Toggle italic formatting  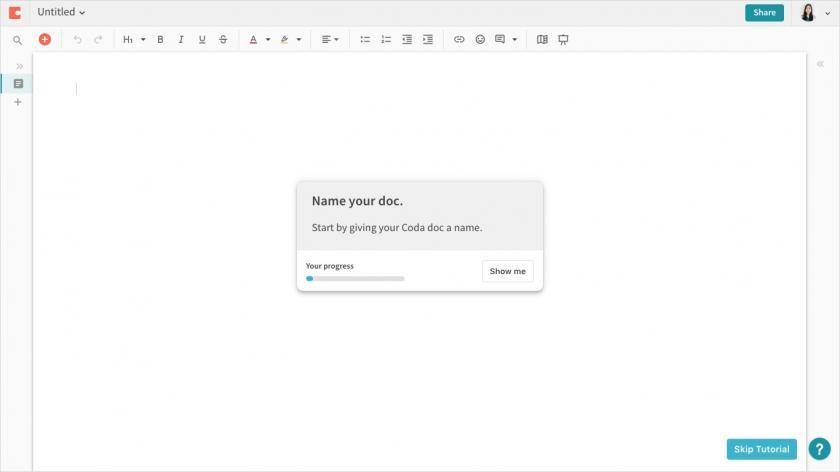click(x=181, y=40)
